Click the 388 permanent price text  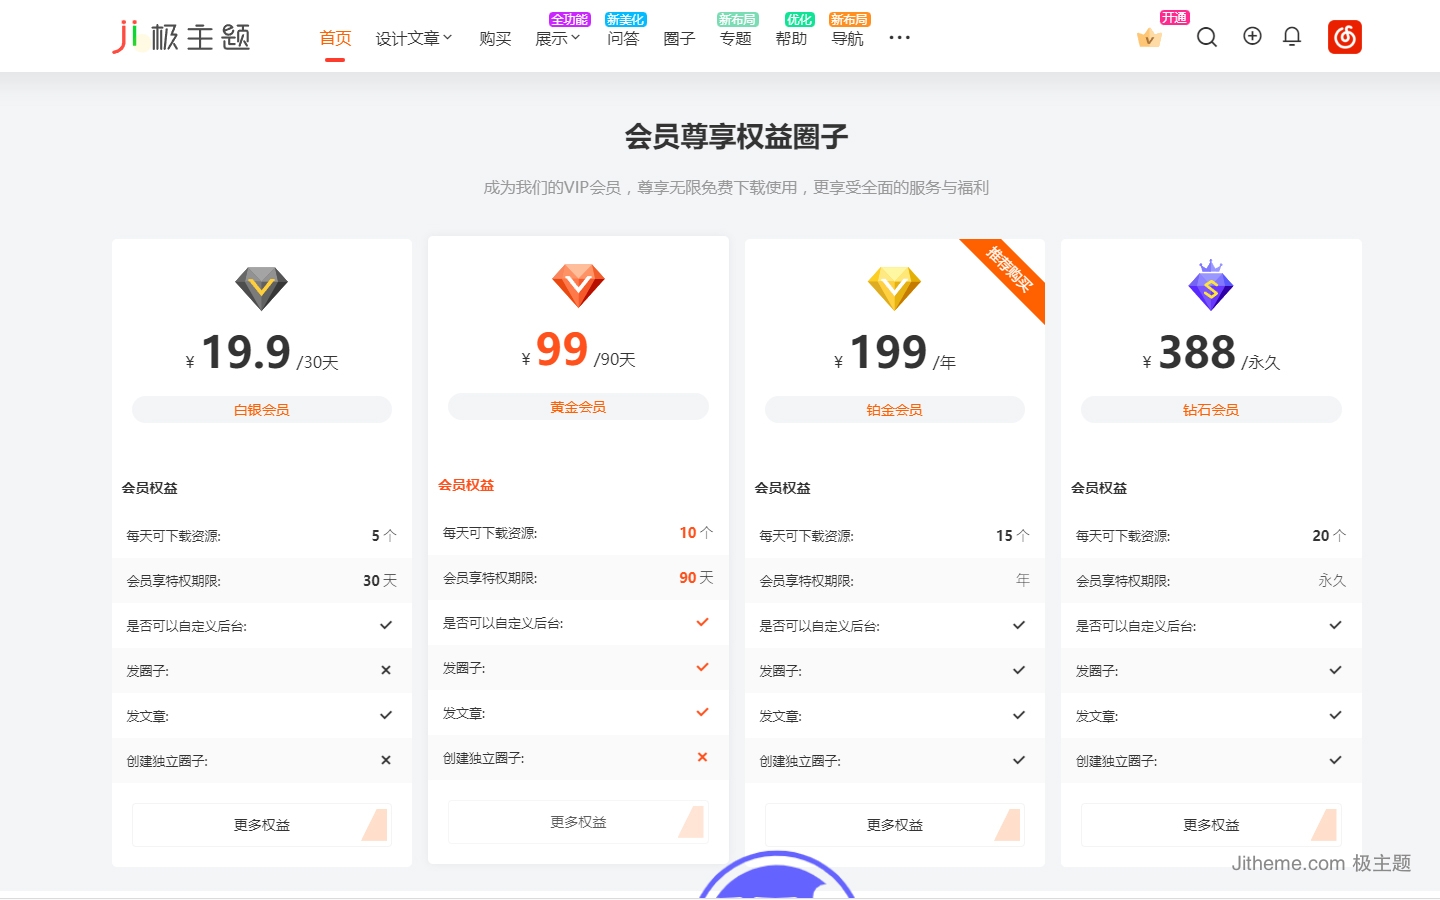[x=1197, y=352]
